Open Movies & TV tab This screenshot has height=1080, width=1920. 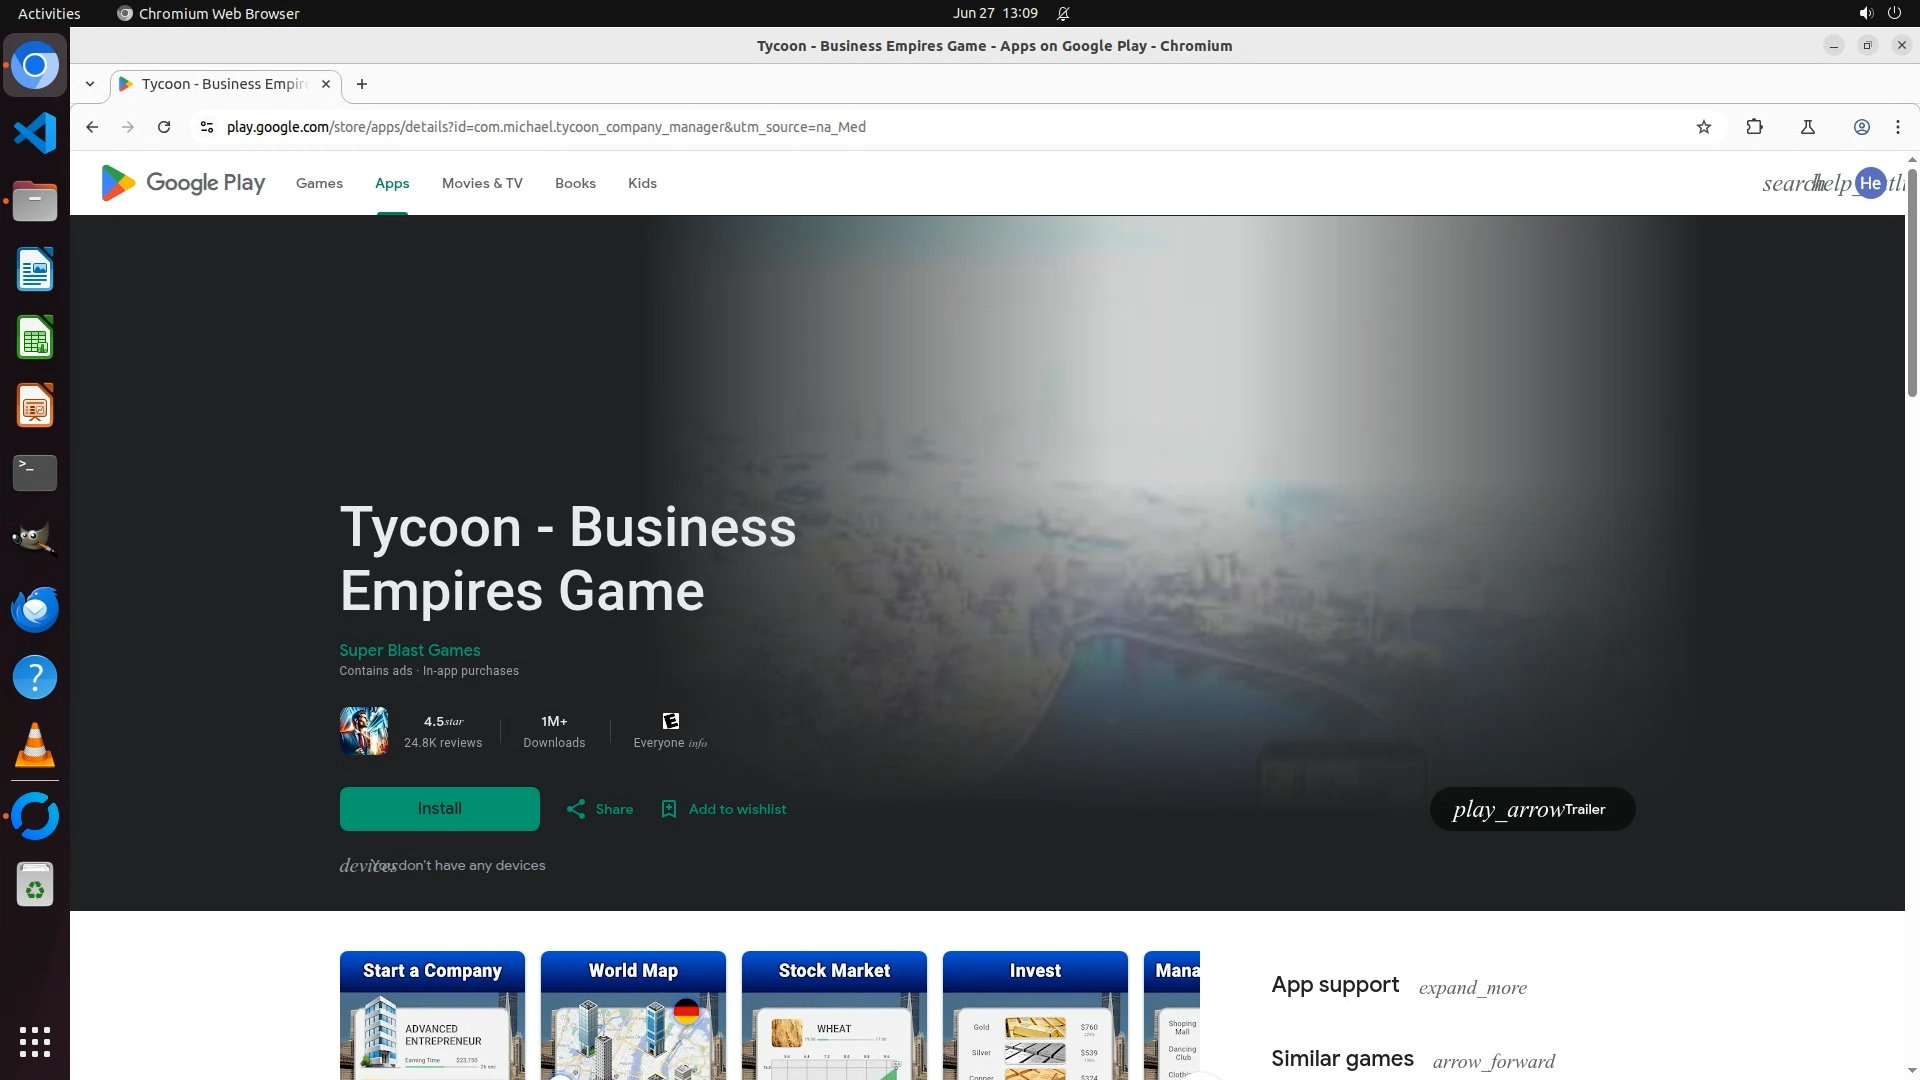[482, 183]
